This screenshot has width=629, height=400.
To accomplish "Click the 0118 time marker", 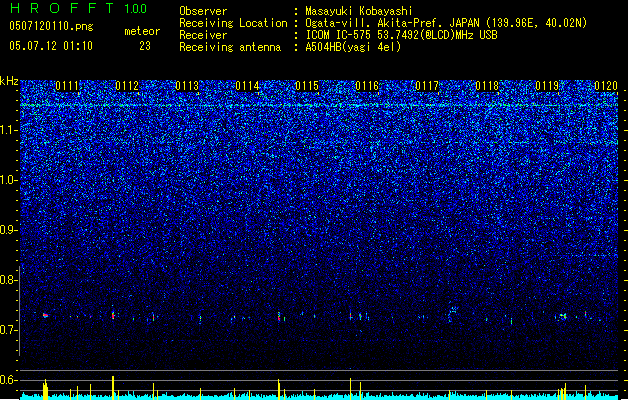I will 487,86.
